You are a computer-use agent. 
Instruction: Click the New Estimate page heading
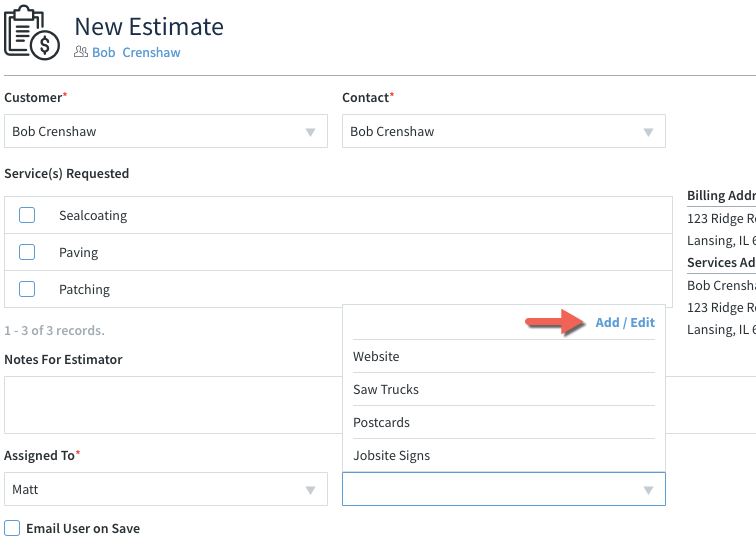[x=149, y=27]
